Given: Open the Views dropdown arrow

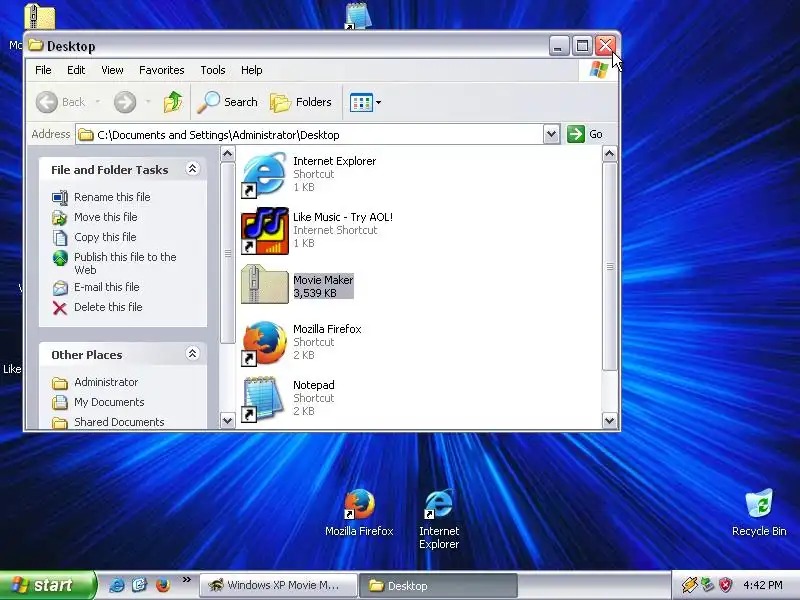Looking at the screenshot, I should [379, 103].
